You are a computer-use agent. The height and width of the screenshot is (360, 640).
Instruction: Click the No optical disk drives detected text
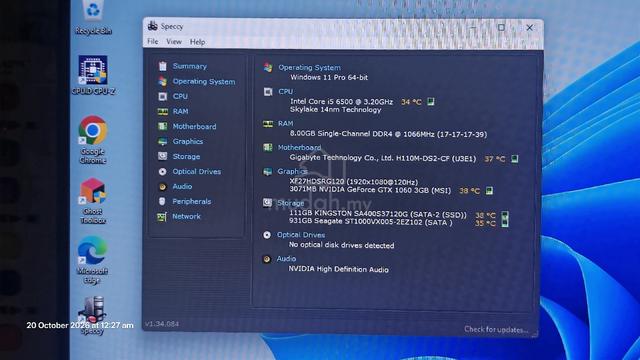[x=341, y=245]
